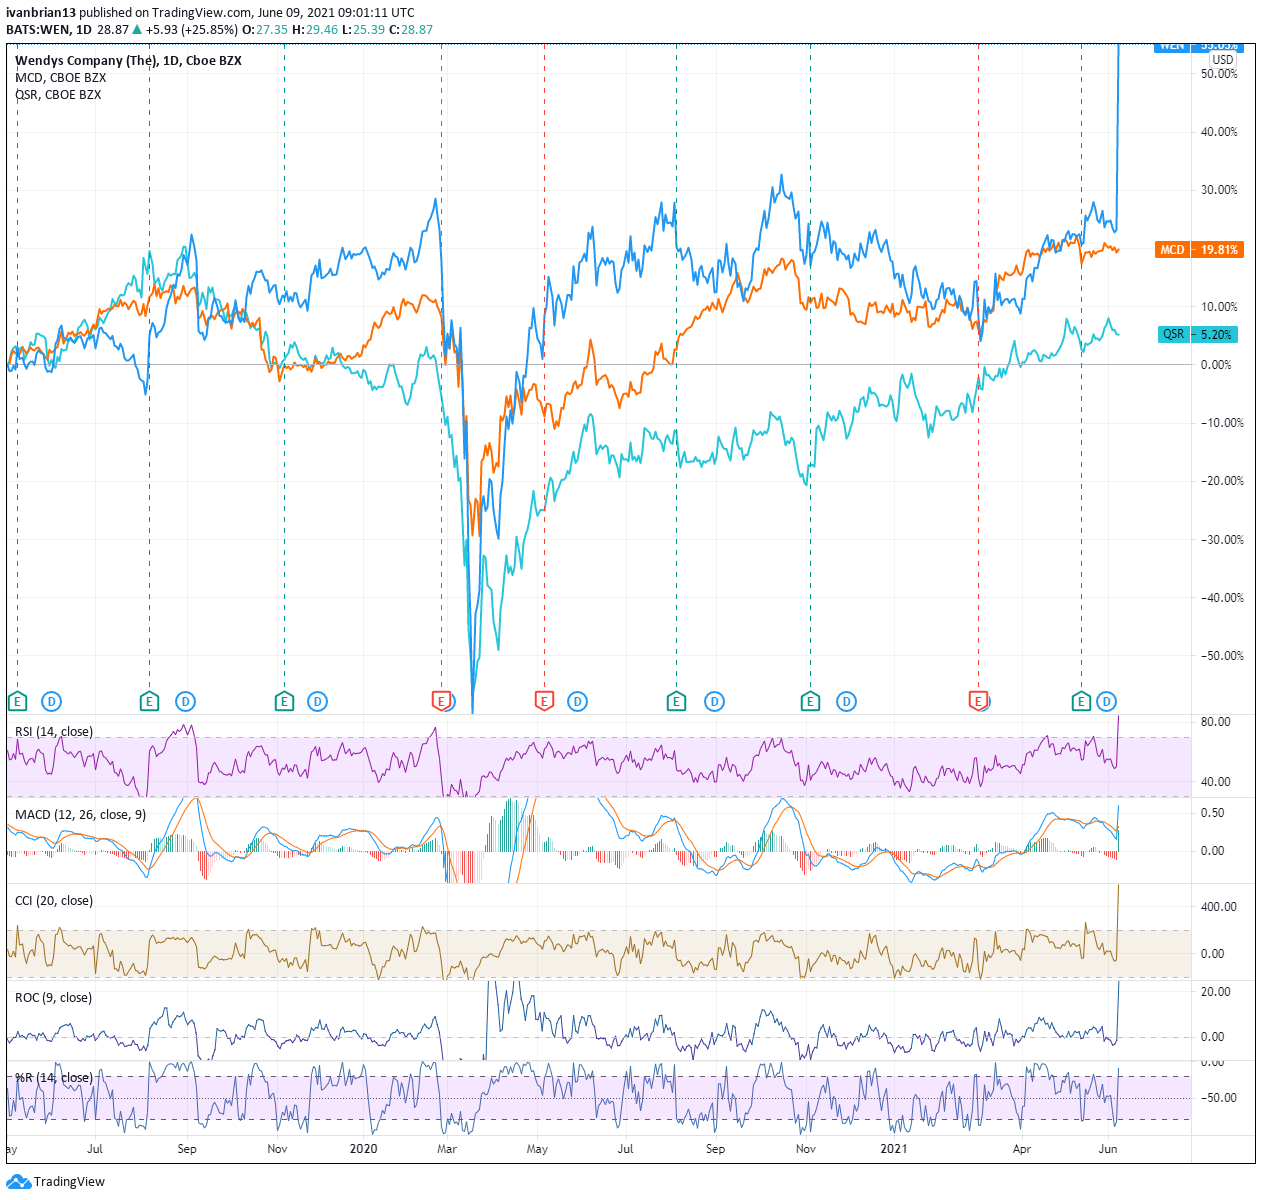Click the teal QSR 5.20% price label
The image size is (1262, 1200).
tap(1197, 335)
